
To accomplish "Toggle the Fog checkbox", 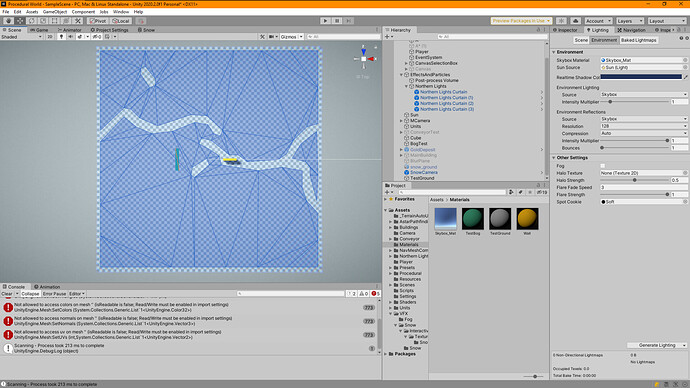I will [602, 166].
